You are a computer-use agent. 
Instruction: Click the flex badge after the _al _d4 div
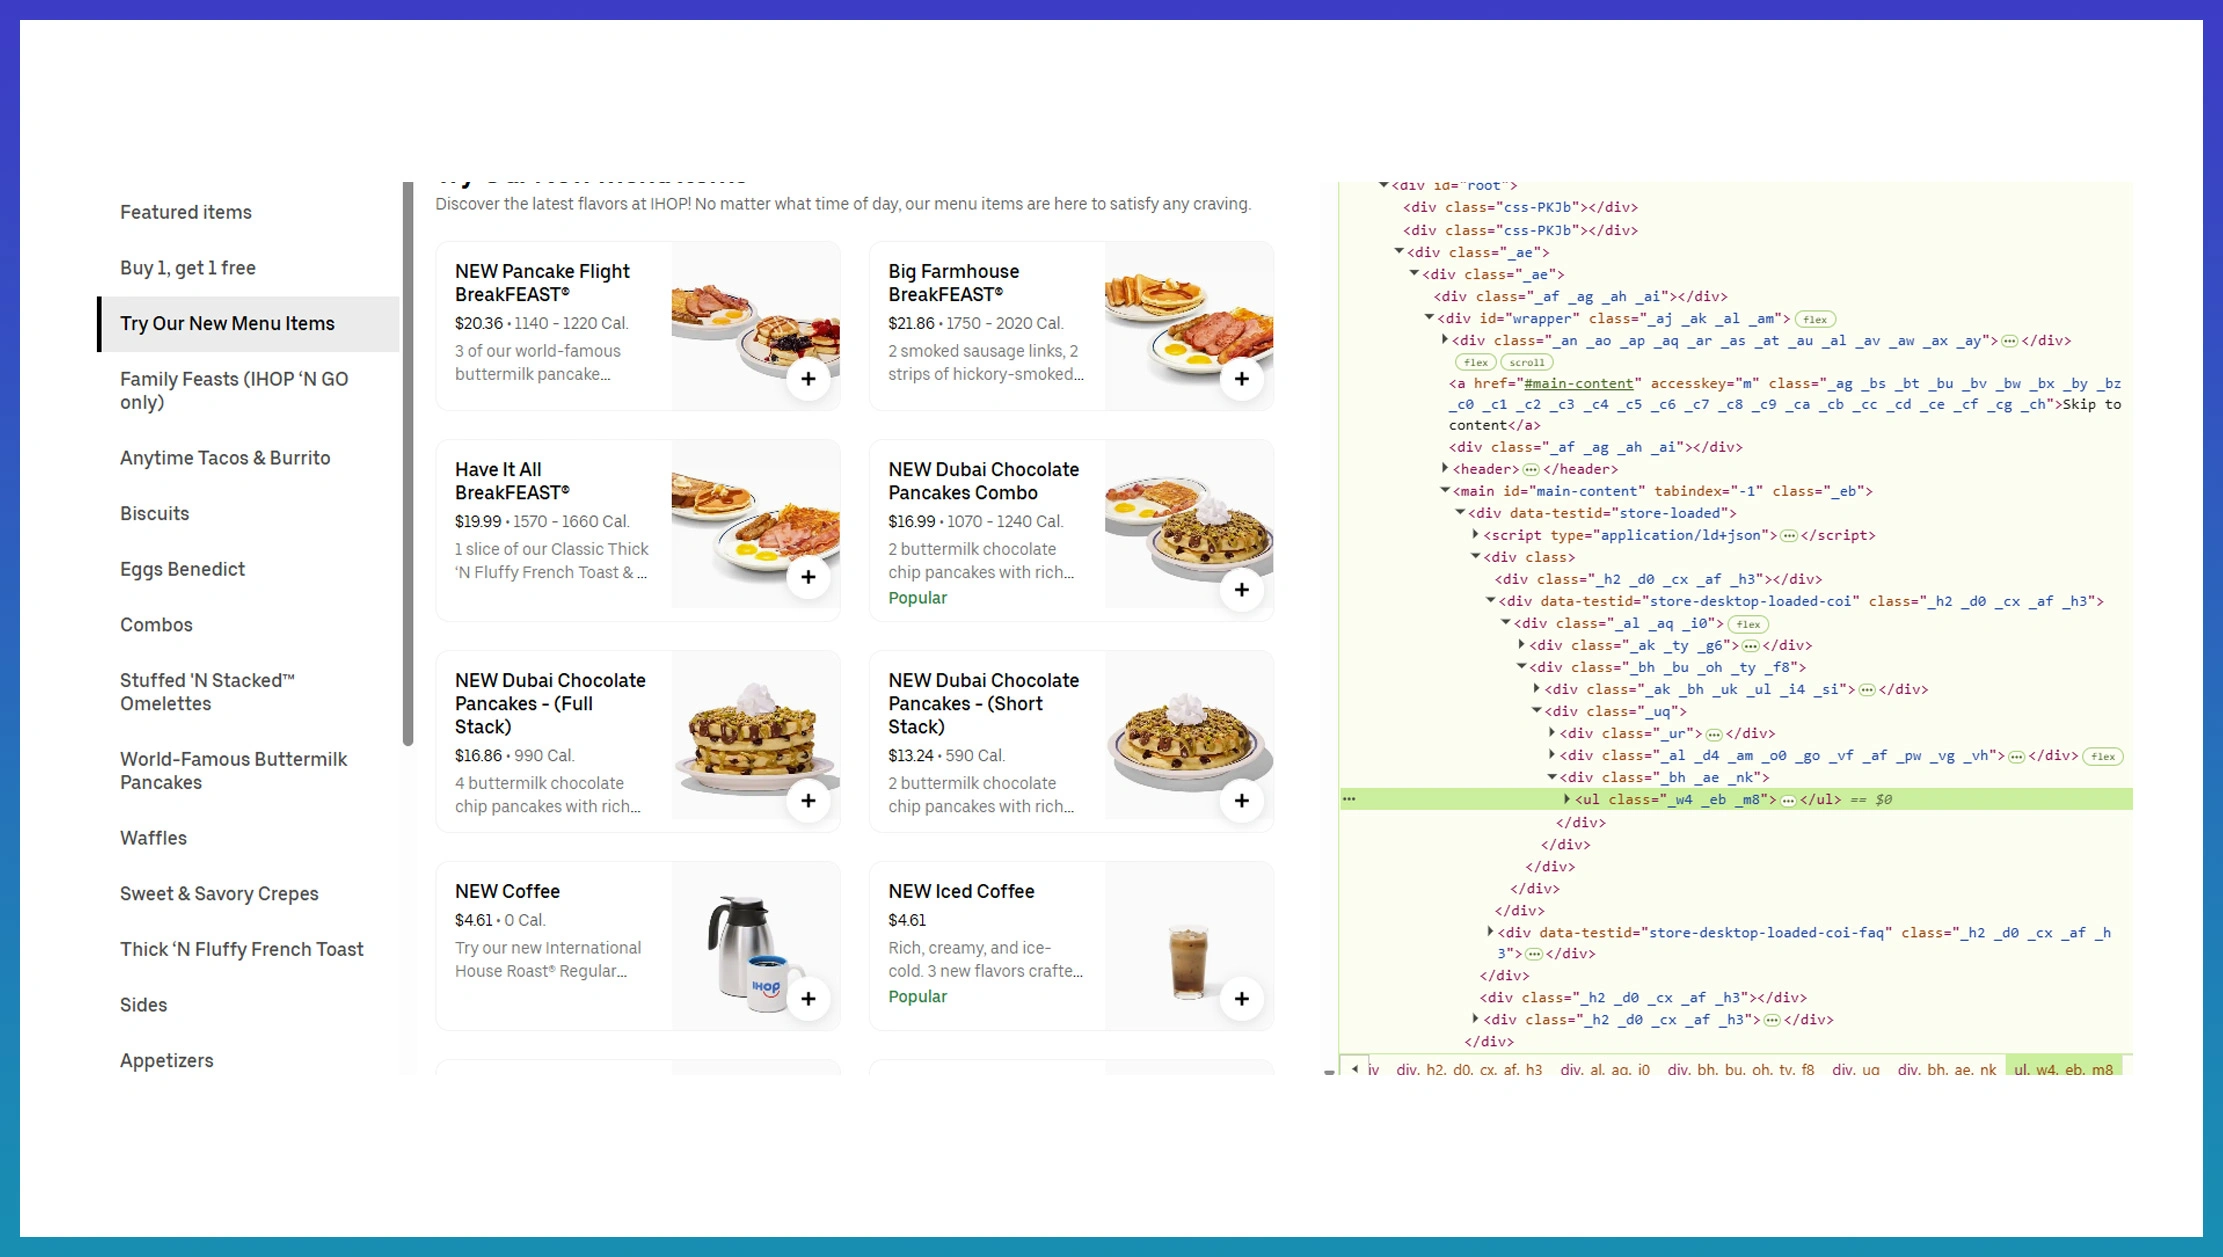tap(2103, 757)
